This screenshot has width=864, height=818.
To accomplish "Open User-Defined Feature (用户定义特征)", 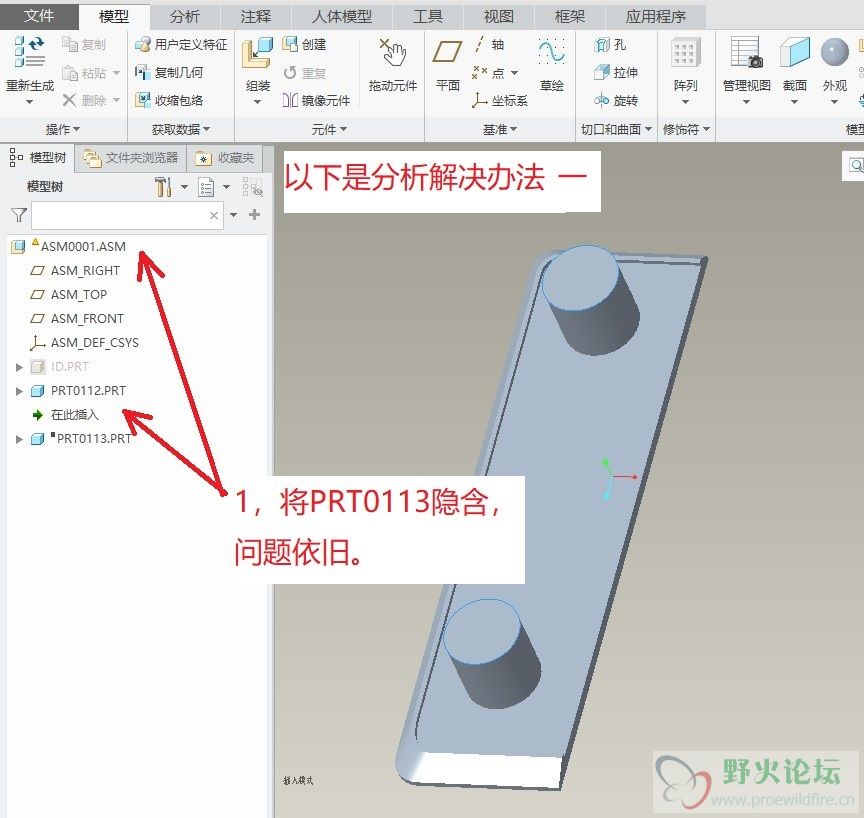I will click(x=181, y=44).
